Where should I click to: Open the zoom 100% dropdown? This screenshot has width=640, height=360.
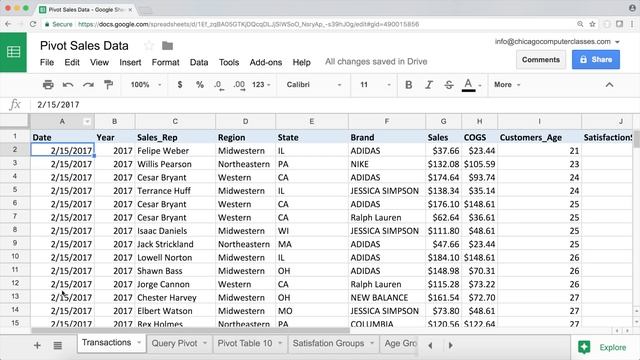click(x=146, y=84)
